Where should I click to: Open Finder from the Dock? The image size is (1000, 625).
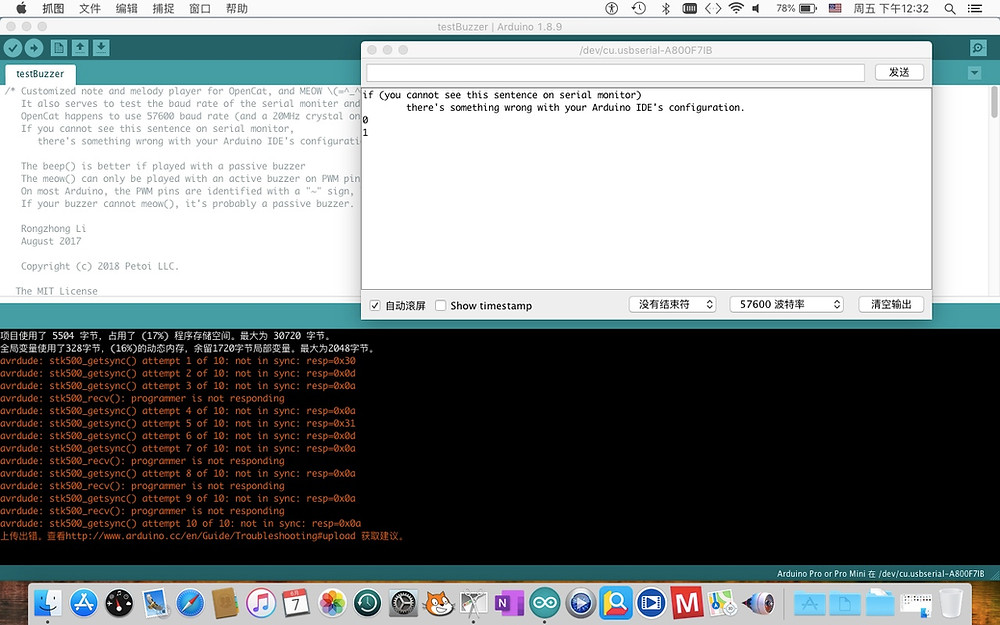pyautogui.click(x=48, y=603)
